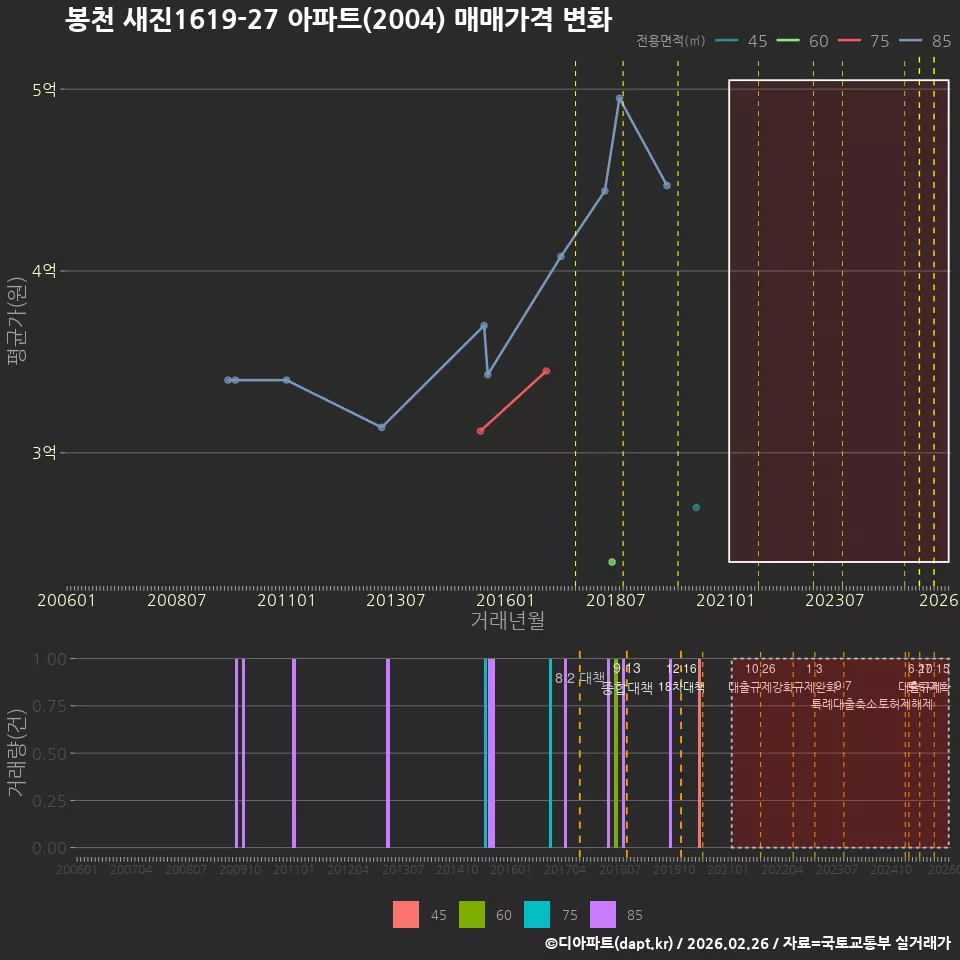This screenshot has height=960, width=960.
Task: Click the '201910' label on the volume chart
Action: [x=674, y=869]
